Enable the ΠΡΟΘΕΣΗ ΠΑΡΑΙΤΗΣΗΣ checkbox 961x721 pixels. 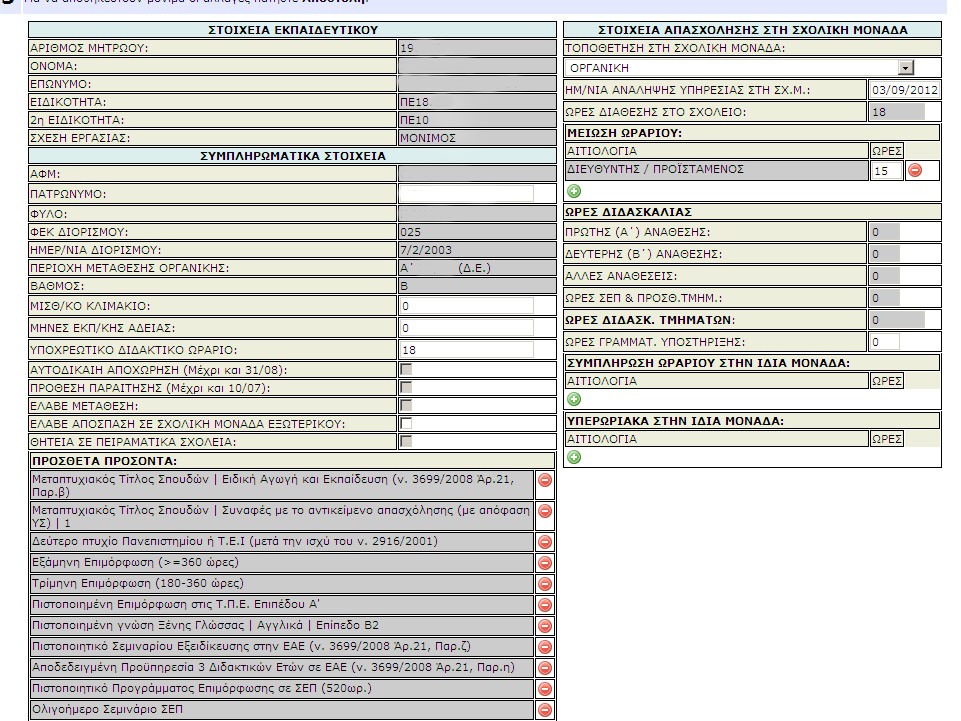click(x=406, y=388)
